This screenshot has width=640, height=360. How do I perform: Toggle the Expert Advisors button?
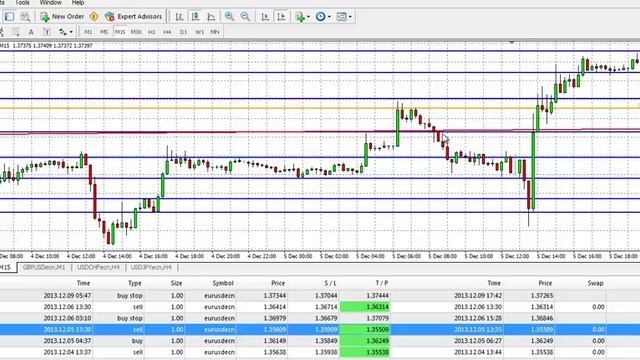click(133, 17)
